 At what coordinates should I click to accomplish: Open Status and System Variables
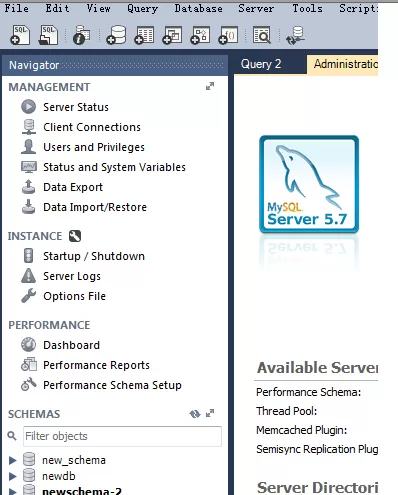tap(114, 167)
